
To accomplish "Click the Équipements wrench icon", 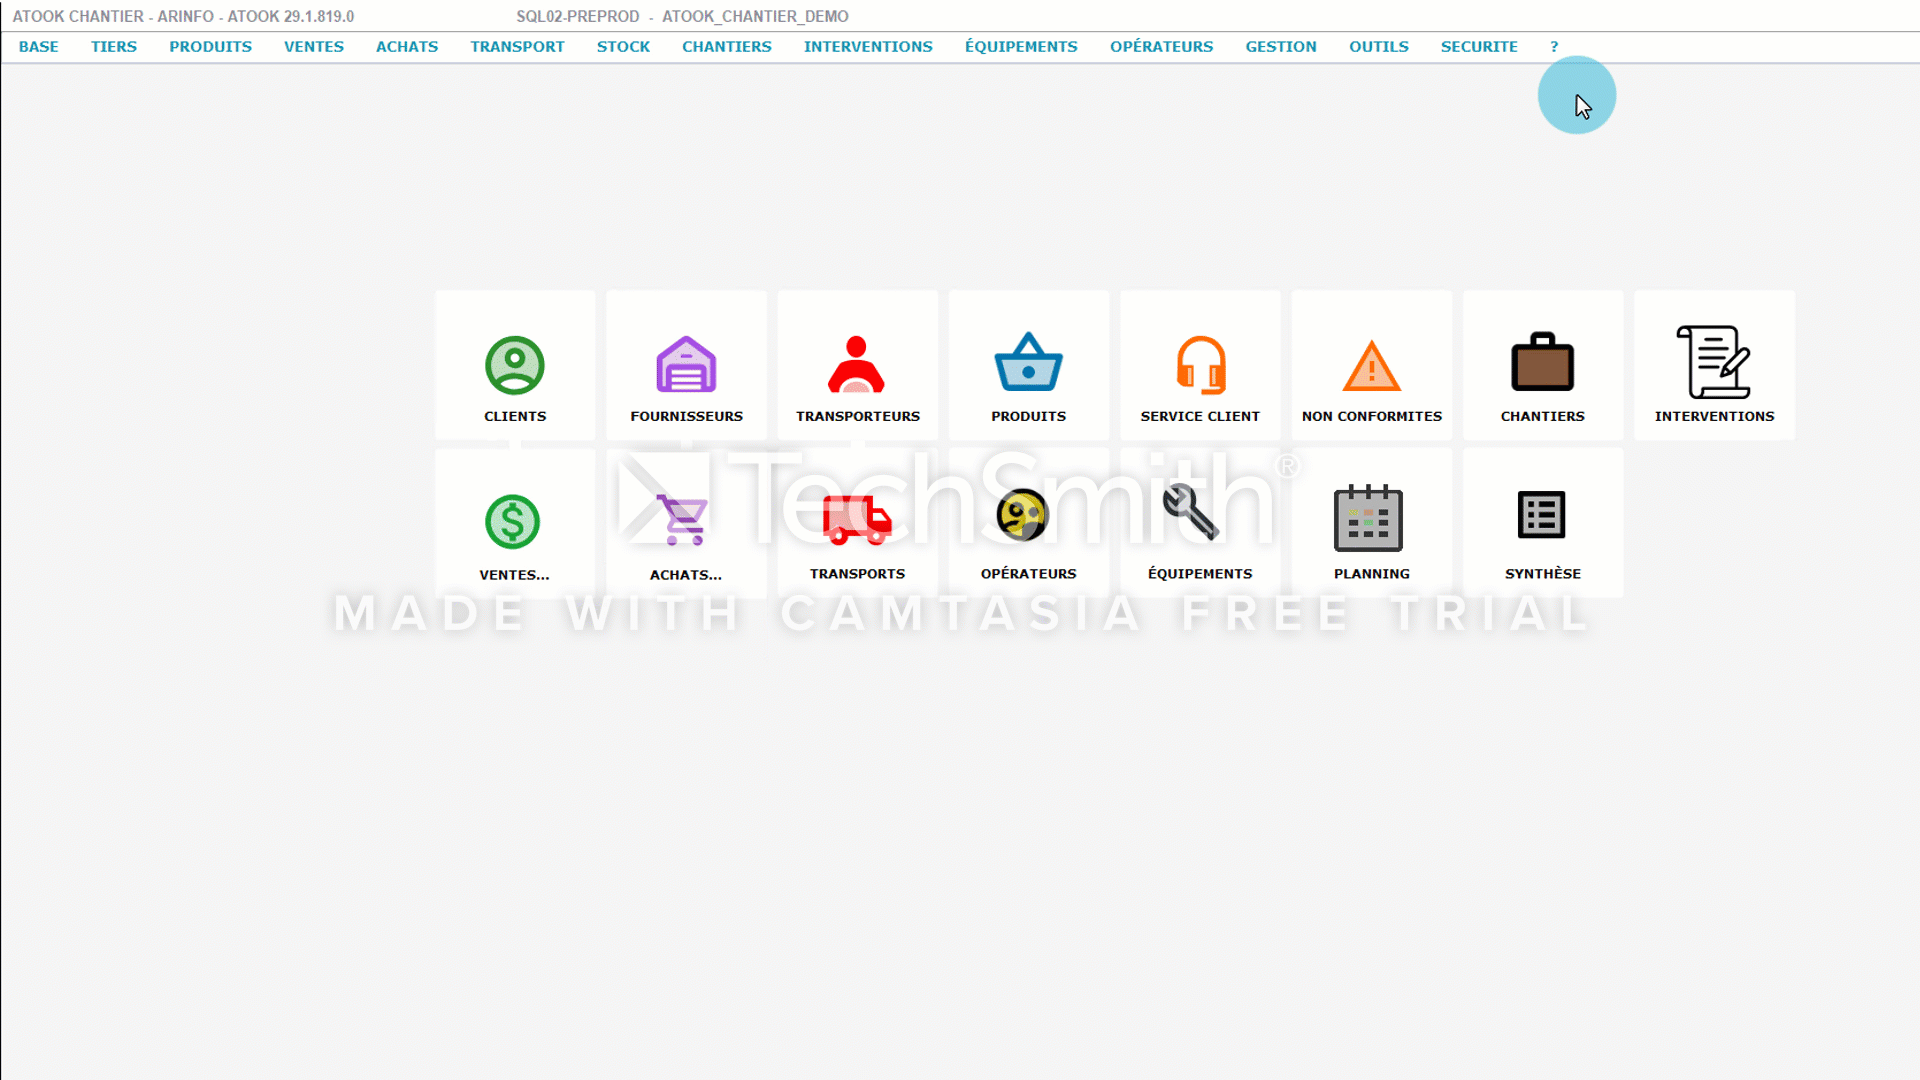I will coord(1190,514).
